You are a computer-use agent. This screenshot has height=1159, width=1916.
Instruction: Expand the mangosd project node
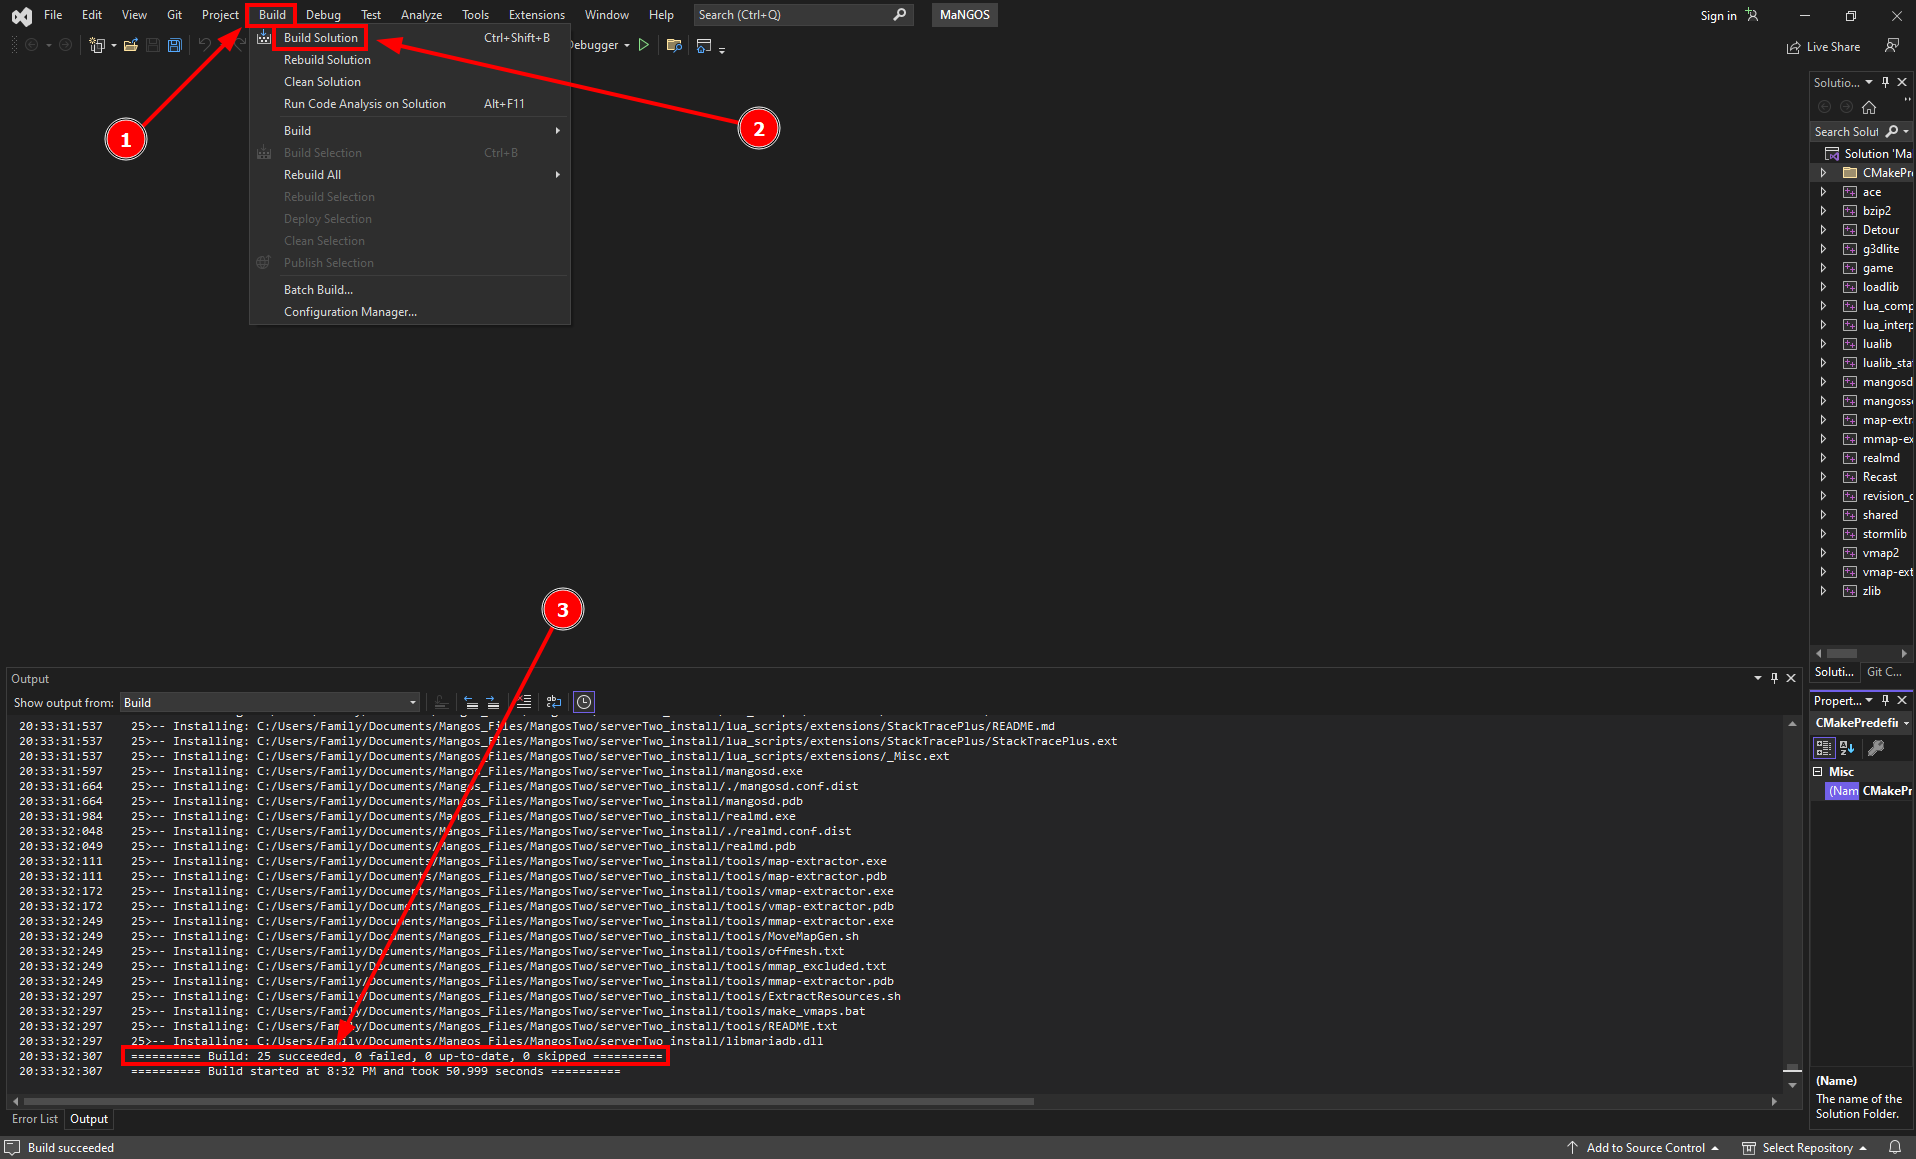coord(1823,382)
